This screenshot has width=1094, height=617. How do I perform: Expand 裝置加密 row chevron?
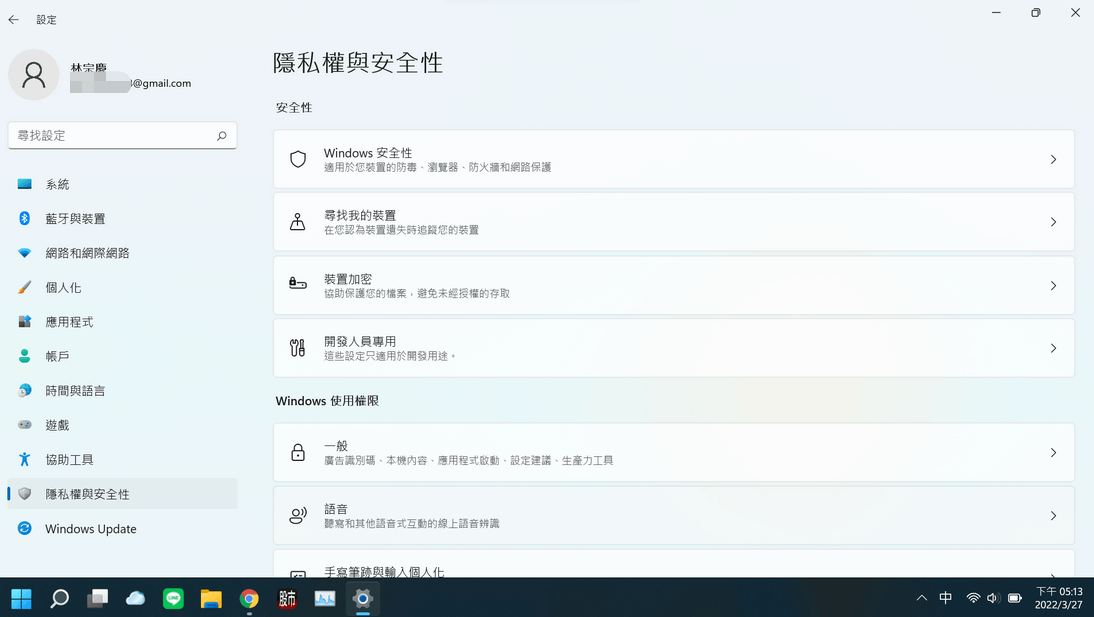point(1054,285)
